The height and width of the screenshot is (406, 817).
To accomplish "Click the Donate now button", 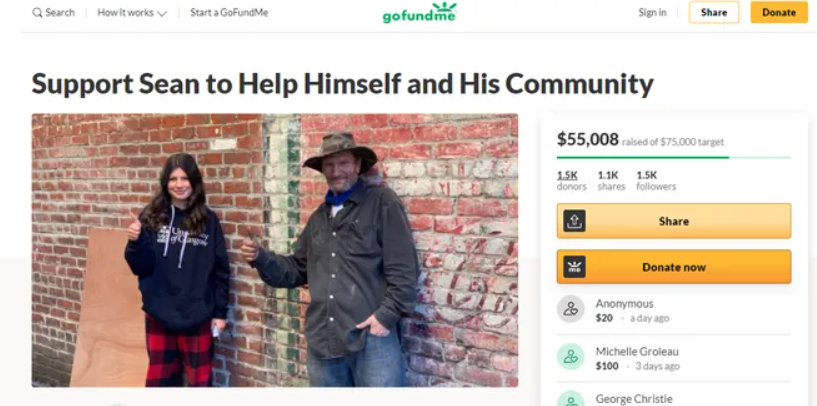I will tap(674, 267).
